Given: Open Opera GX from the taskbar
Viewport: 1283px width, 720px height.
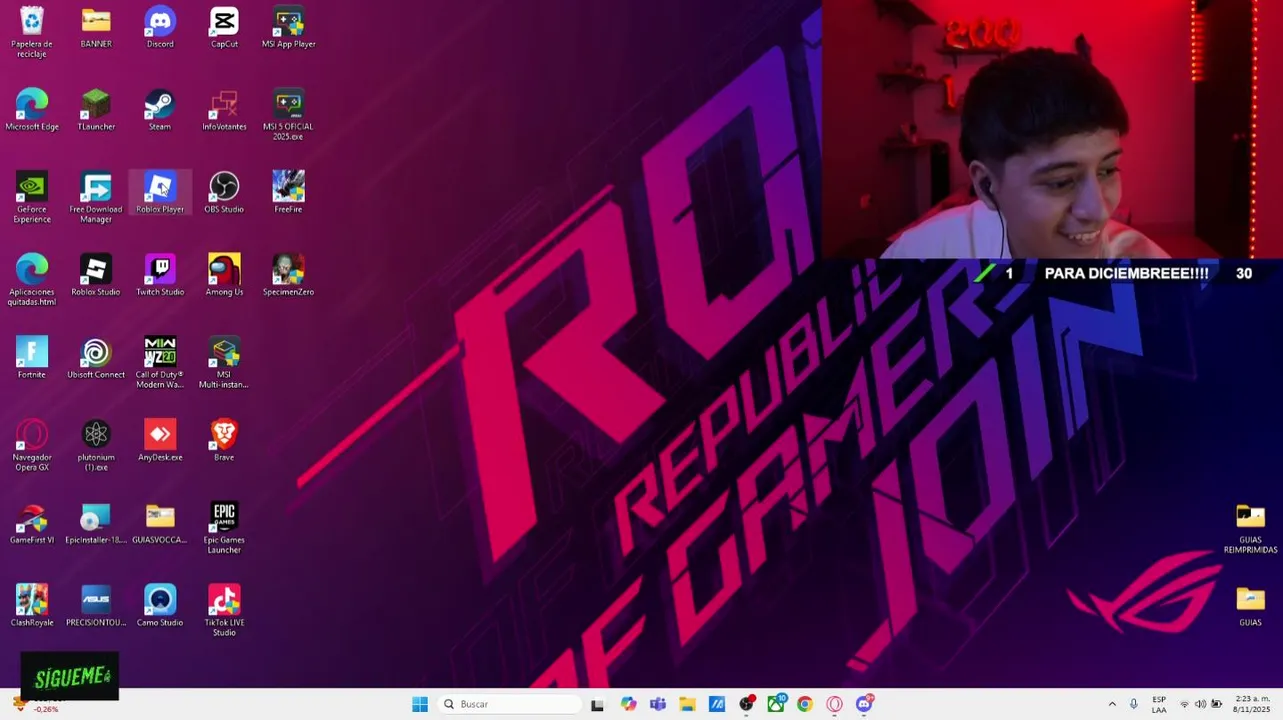Looking at the screenshot, I should pyautogui.click(x=835, y=704).
